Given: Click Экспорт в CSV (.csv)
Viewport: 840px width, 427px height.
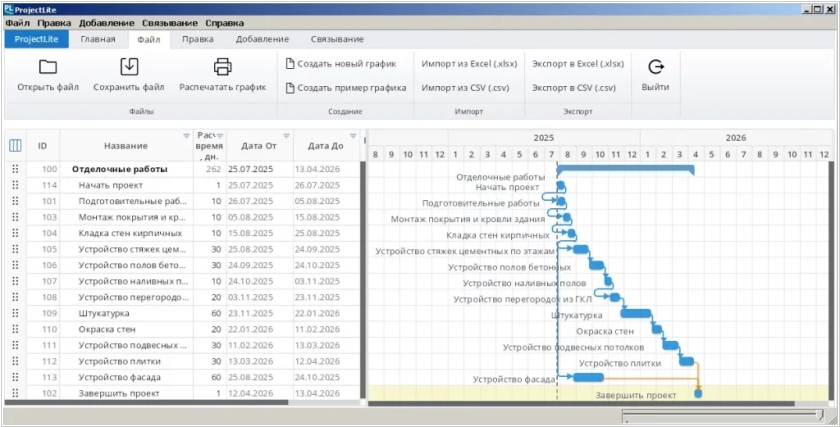Looking at the screenshot, I should point(574,88).
